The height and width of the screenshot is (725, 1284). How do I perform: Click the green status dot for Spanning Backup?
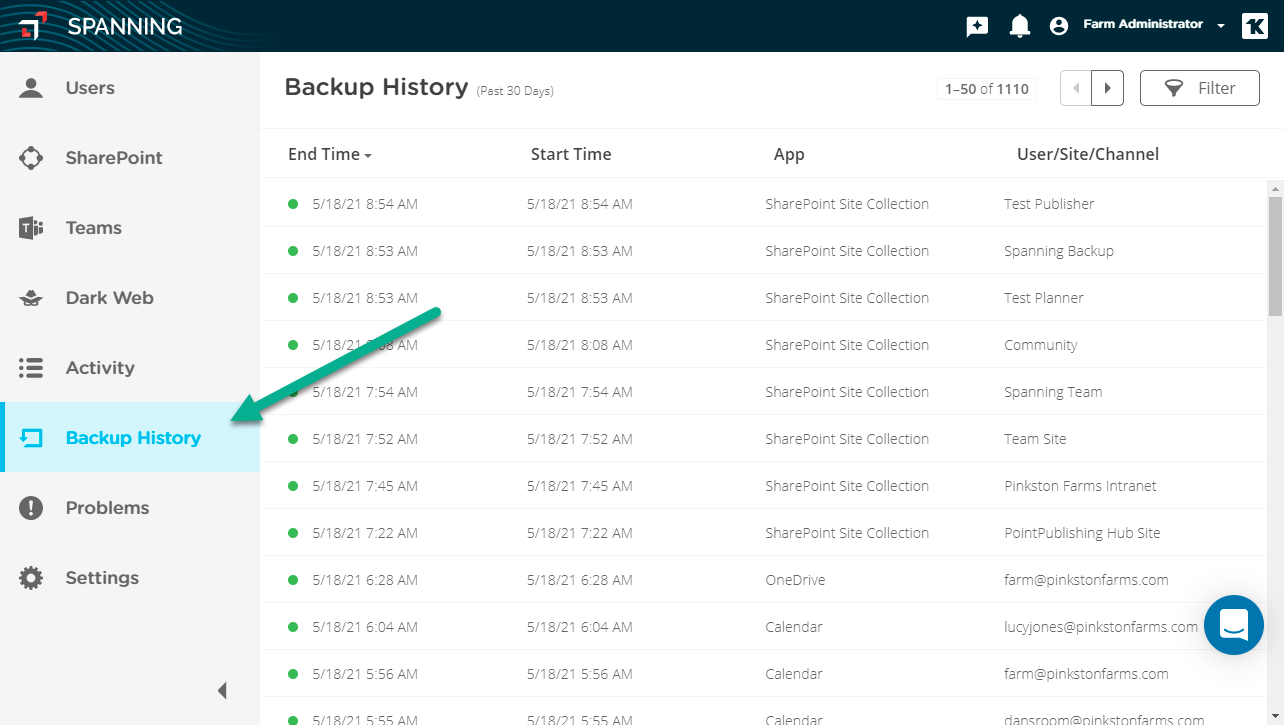pos(293,251)
